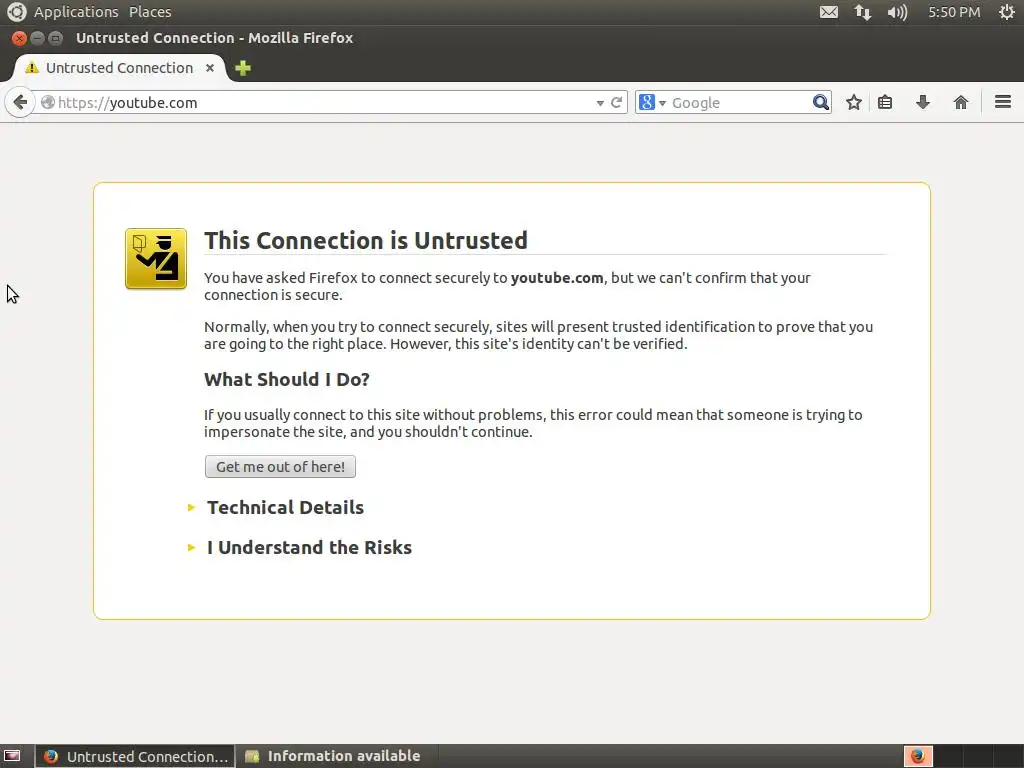Open the sound volume indicator
This screenshot has height=768, width=1024.
pos(897,12)
